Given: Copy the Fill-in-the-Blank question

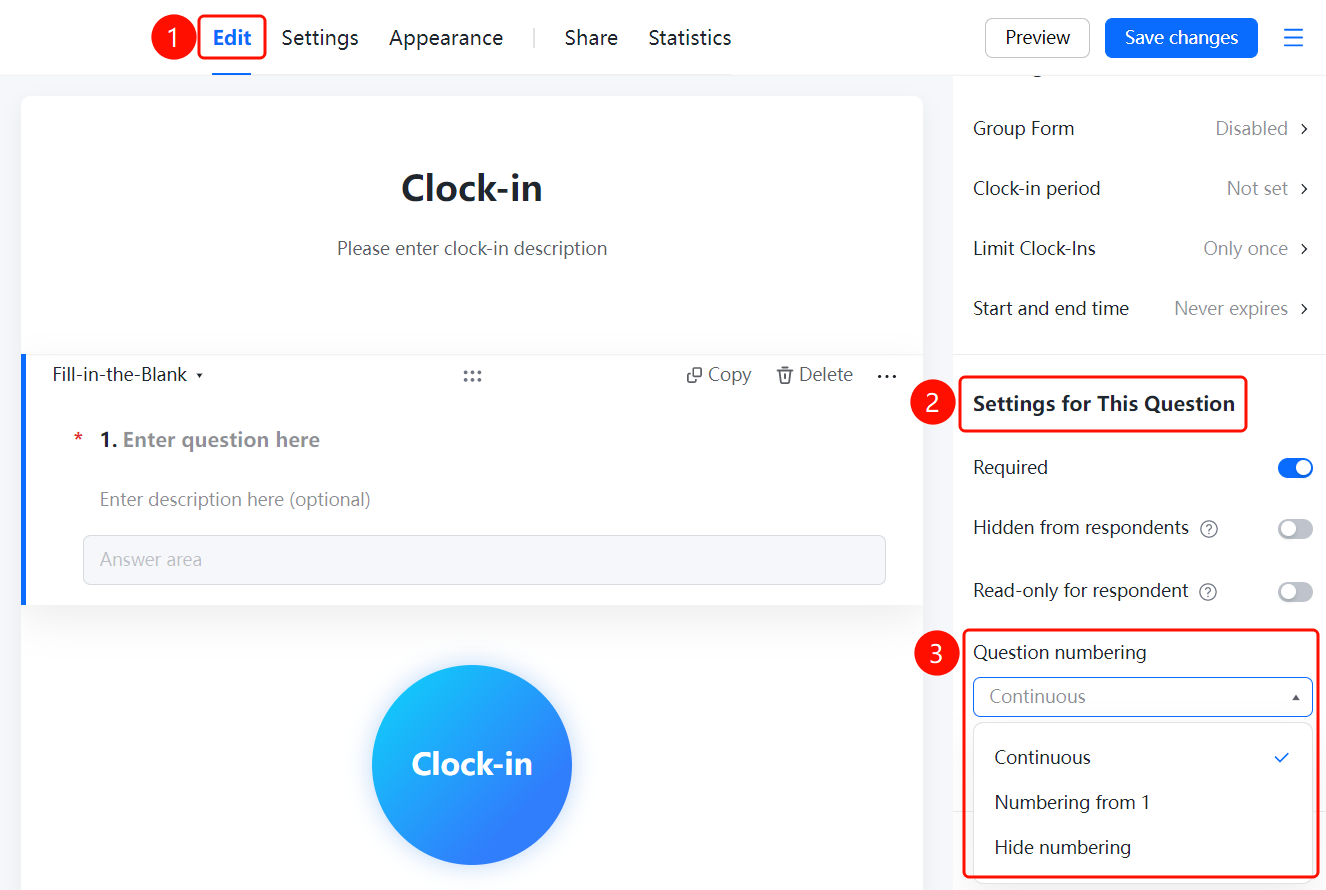Looking at the screenshot, I should (x=719, y=375).
